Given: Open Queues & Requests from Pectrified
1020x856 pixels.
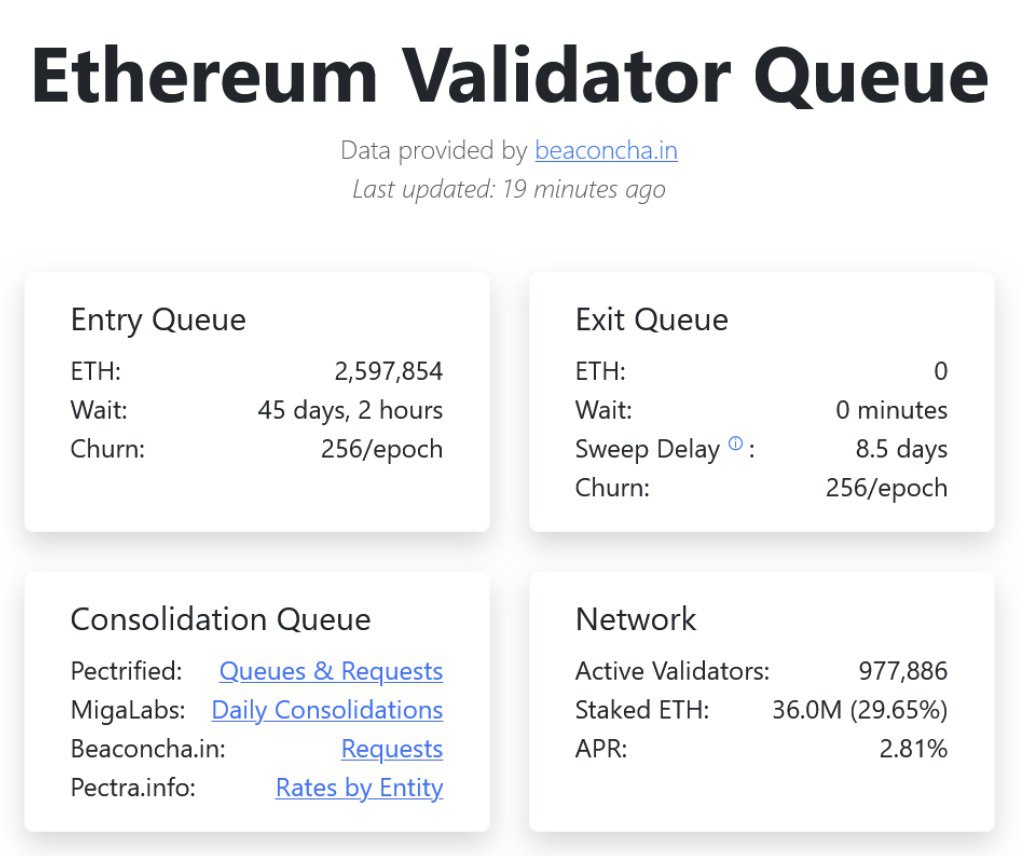Looking at the screenshot, I should tap(330, 671).
